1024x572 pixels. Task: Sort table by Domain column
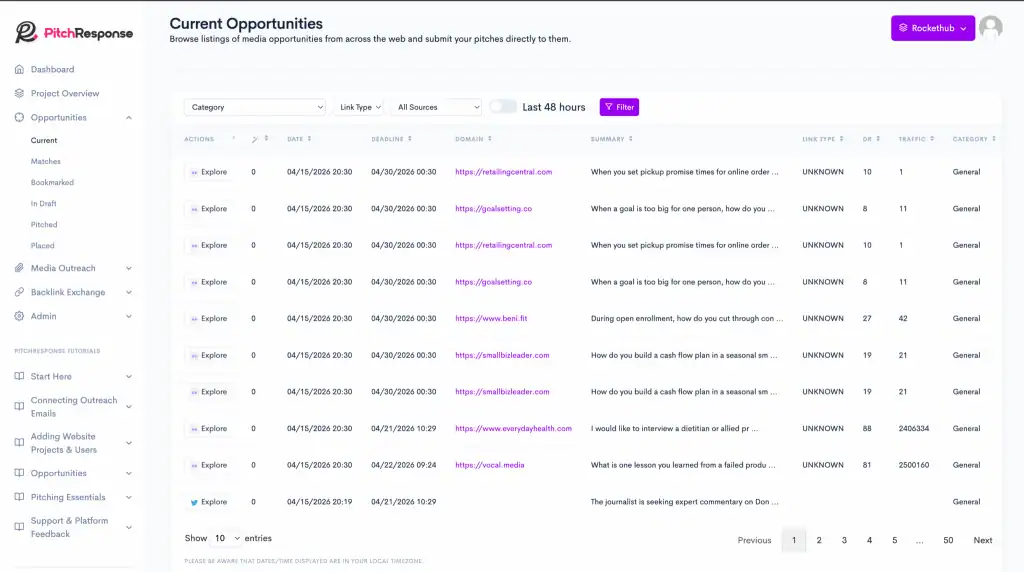(473, 138)
